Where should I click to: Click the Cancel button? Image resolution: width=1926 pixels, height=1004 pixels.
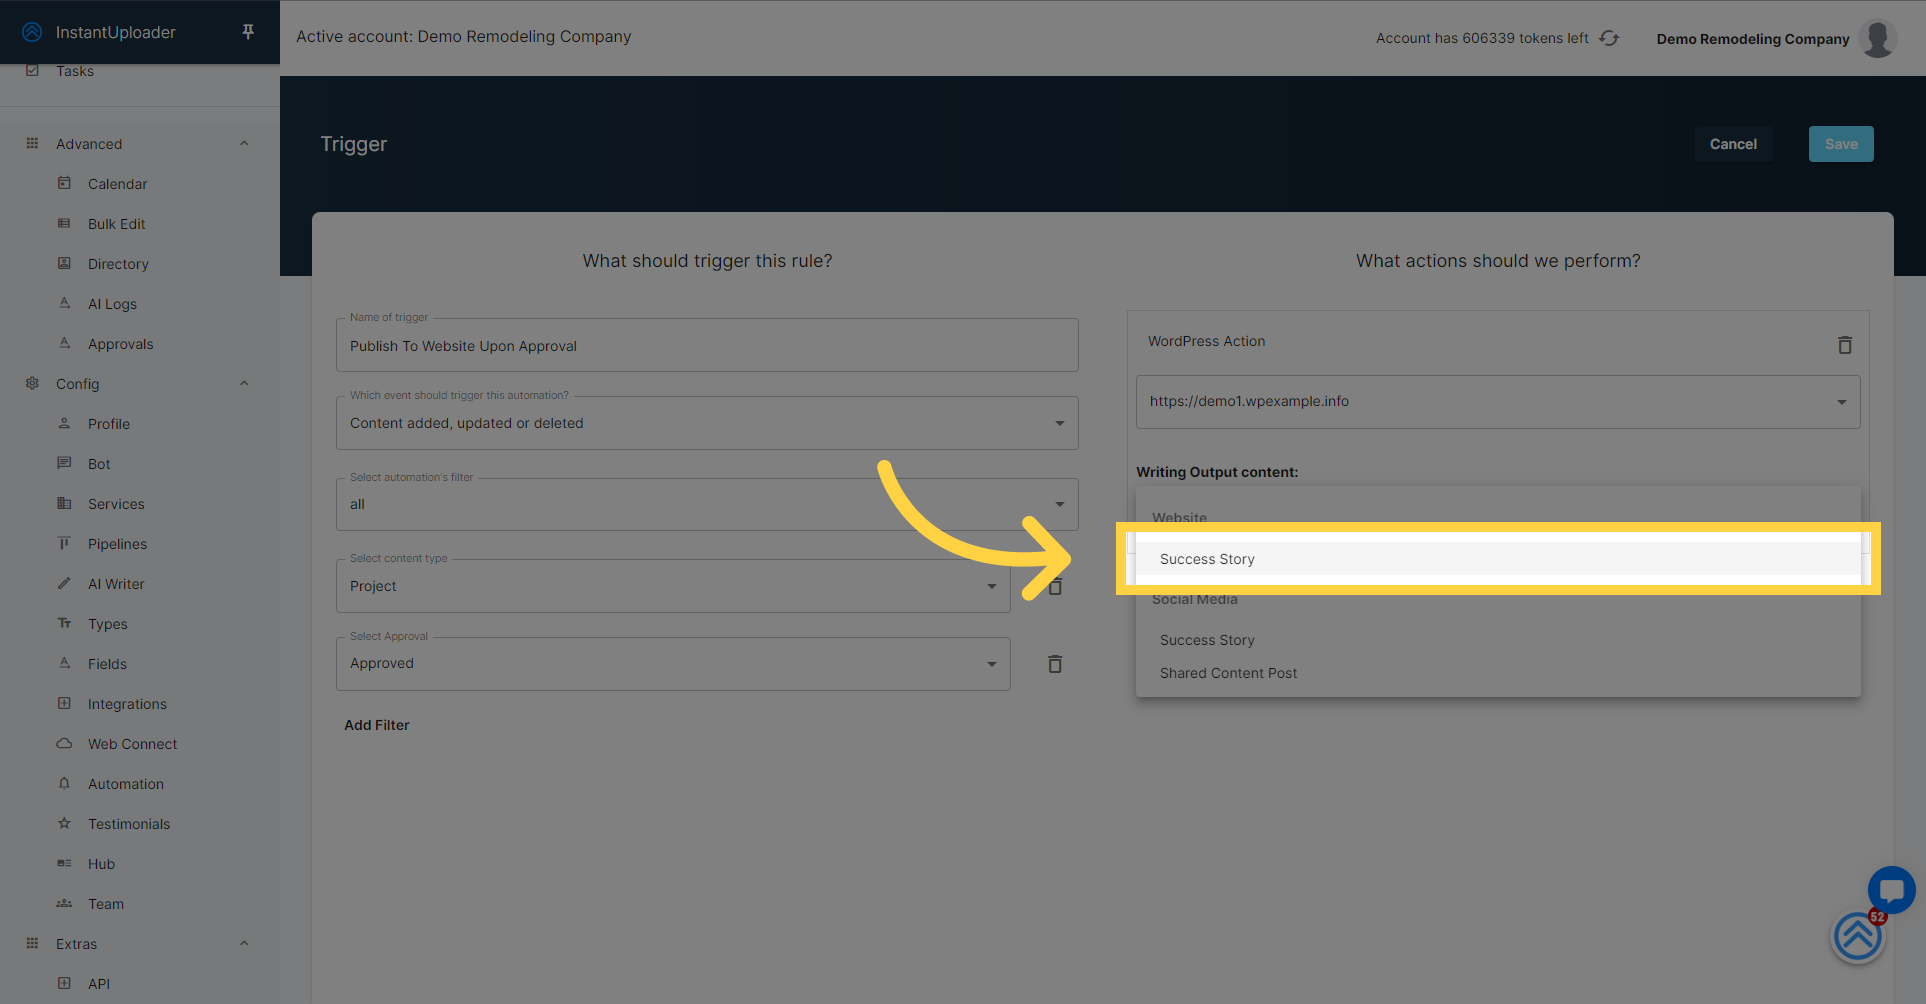(x=1733, y=144)
